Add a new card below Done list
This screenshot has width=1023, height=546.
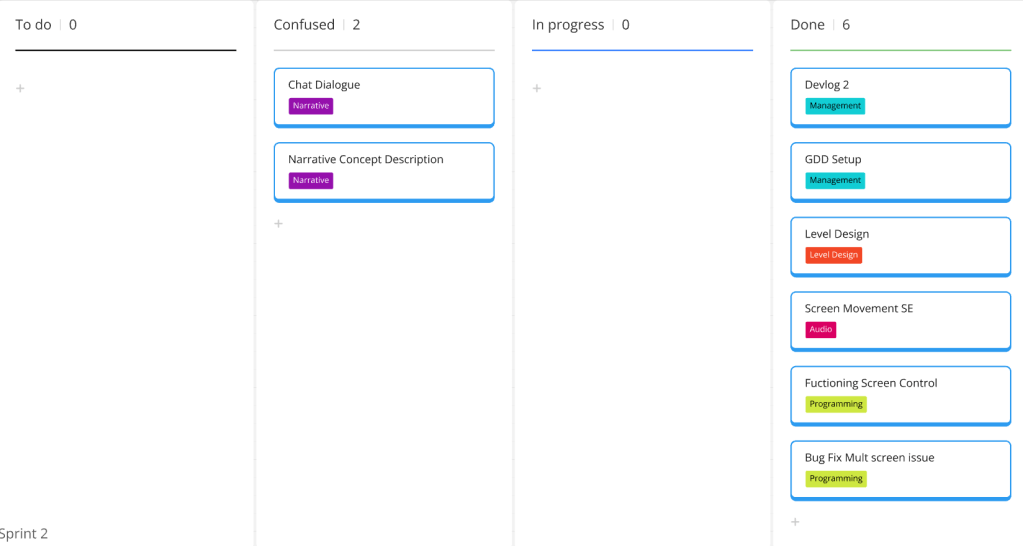(x=796, y=522)
